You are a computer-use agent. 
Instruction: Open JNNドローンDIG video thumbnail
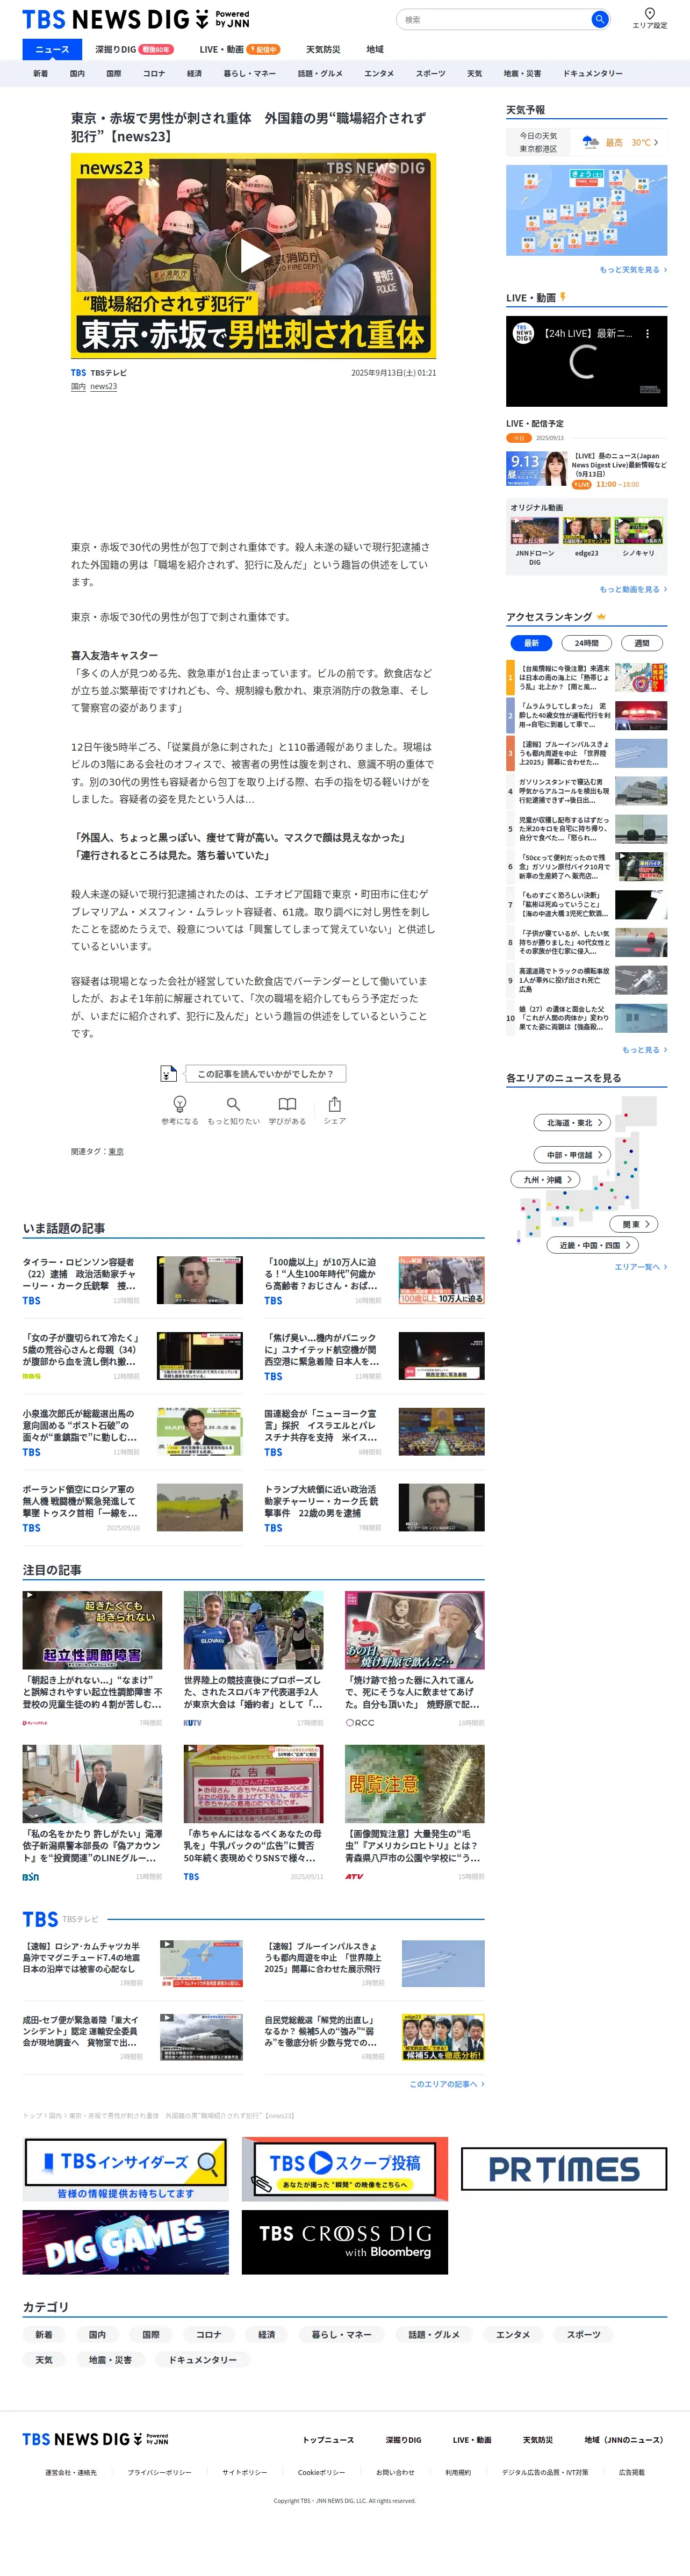pyautogui.click(x=535, y=531)
